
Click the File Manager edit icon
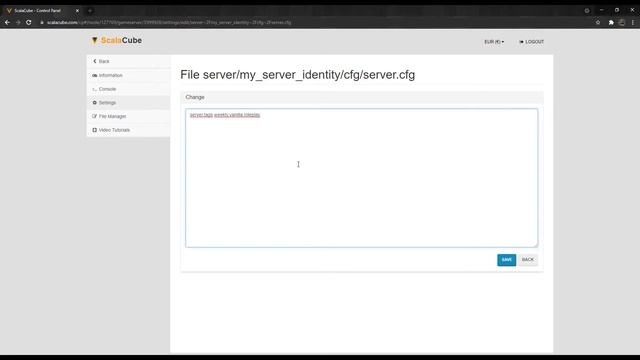pyautogui.click(x=95, y=116)
